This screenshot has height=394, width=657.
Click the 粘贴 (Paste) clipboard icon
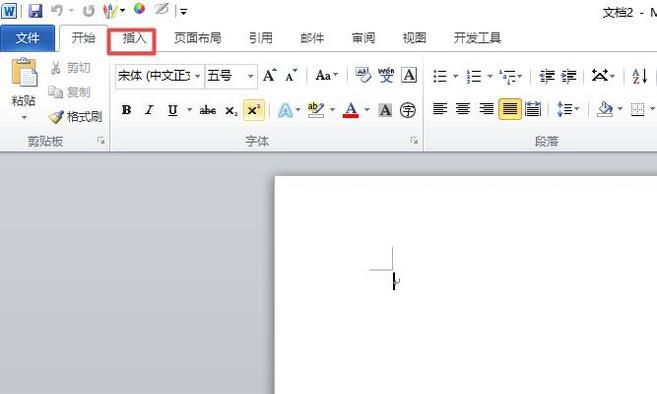[24, 73]
